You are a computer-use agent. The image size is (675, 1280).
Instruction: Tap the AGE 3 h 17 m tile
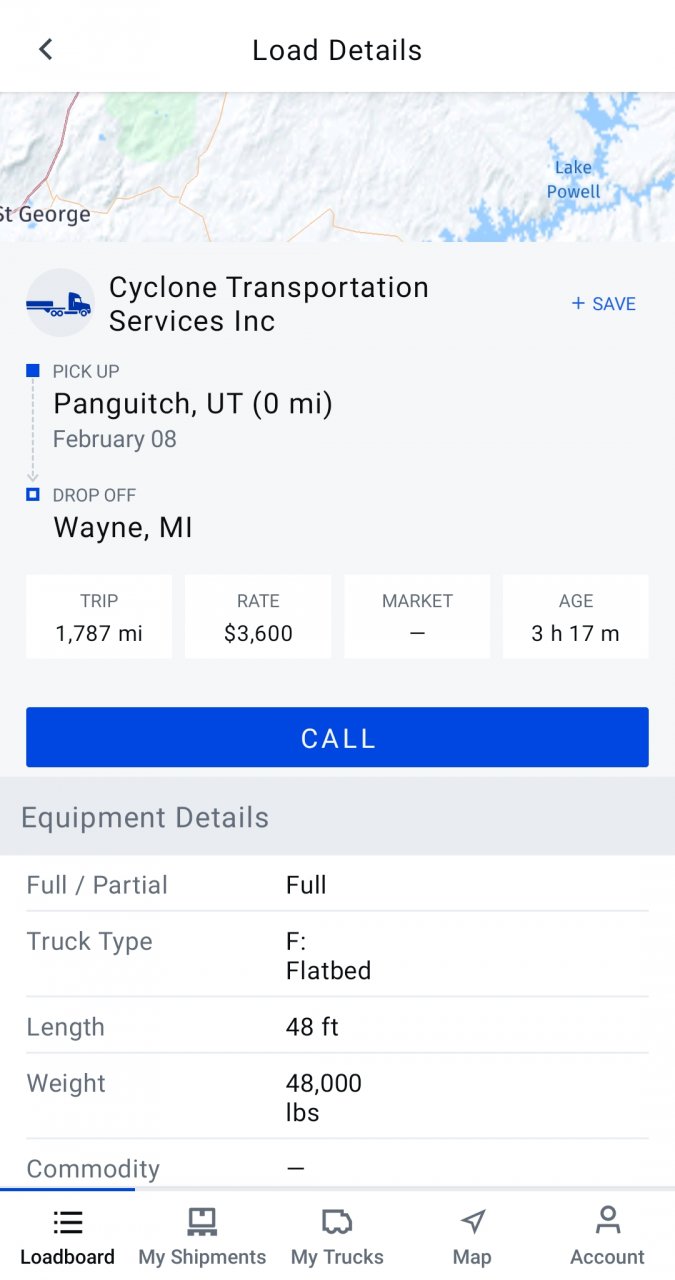click(x=576, y=617)
